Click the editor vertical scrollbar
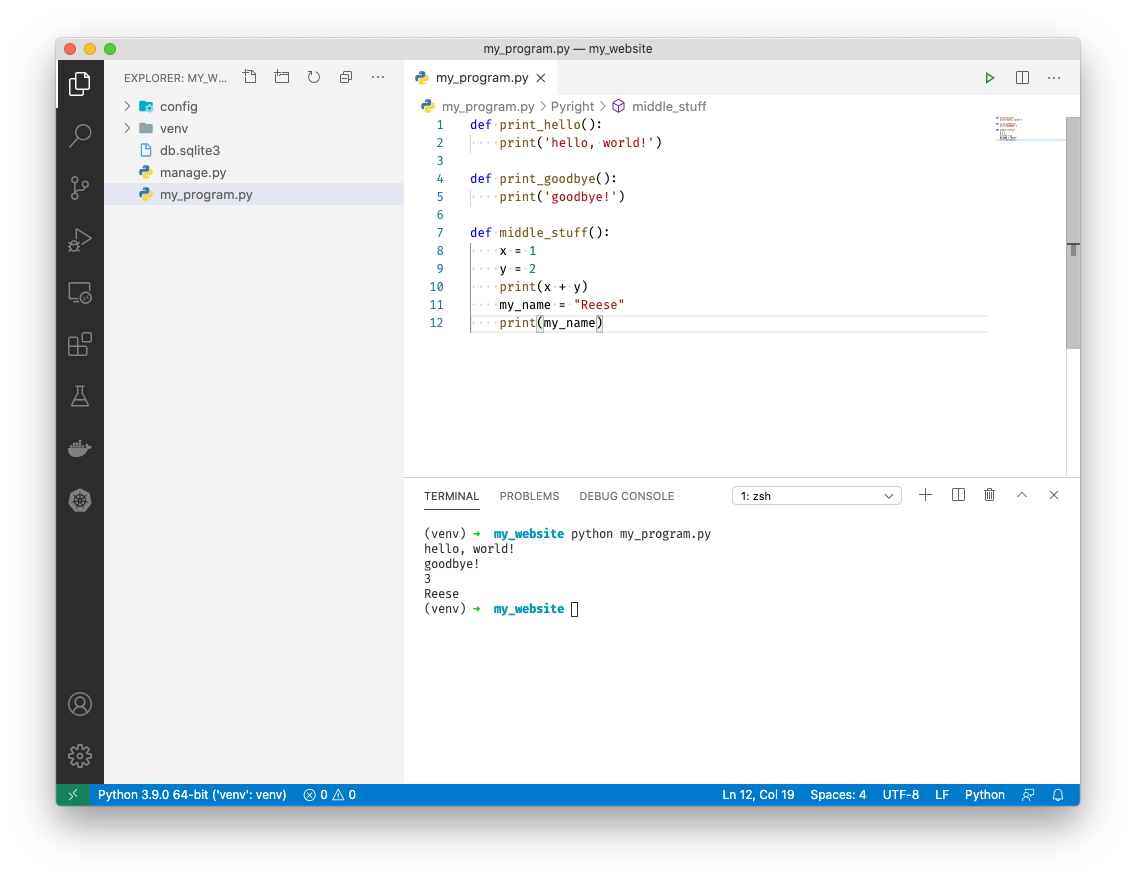Image resolution: width=1136 pixels, height=880 pixels. (x=1072, y=232)
